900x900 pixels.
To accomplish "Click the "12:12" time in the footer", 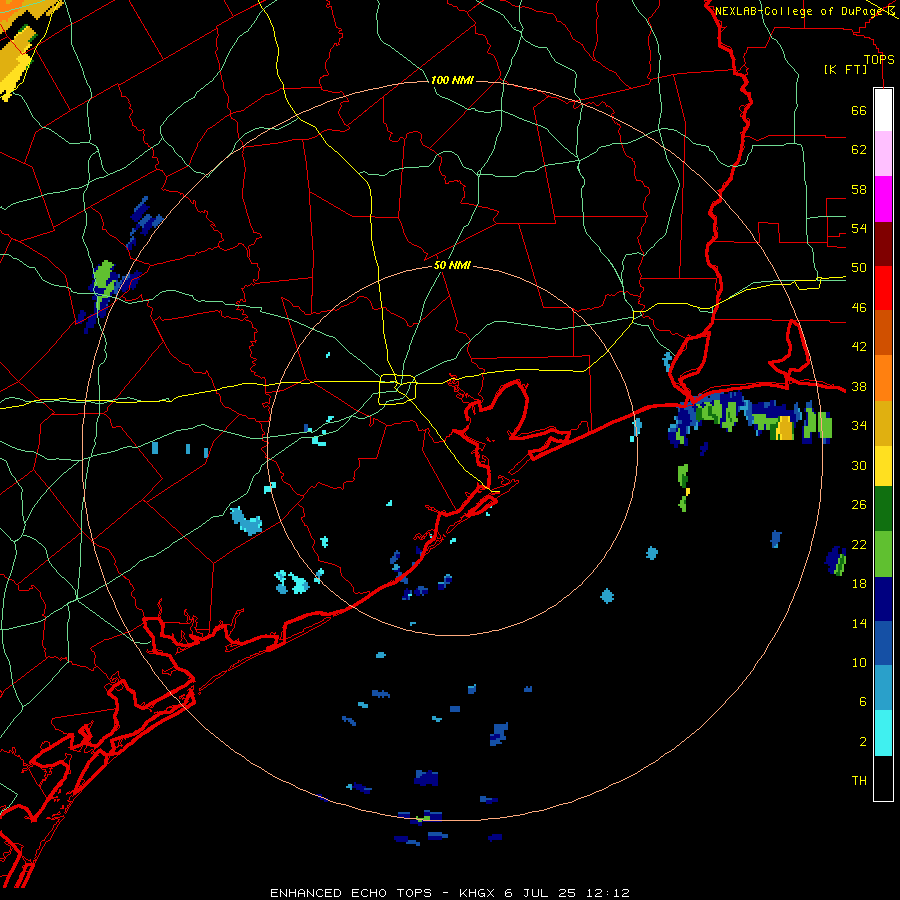I will (608, 893).
